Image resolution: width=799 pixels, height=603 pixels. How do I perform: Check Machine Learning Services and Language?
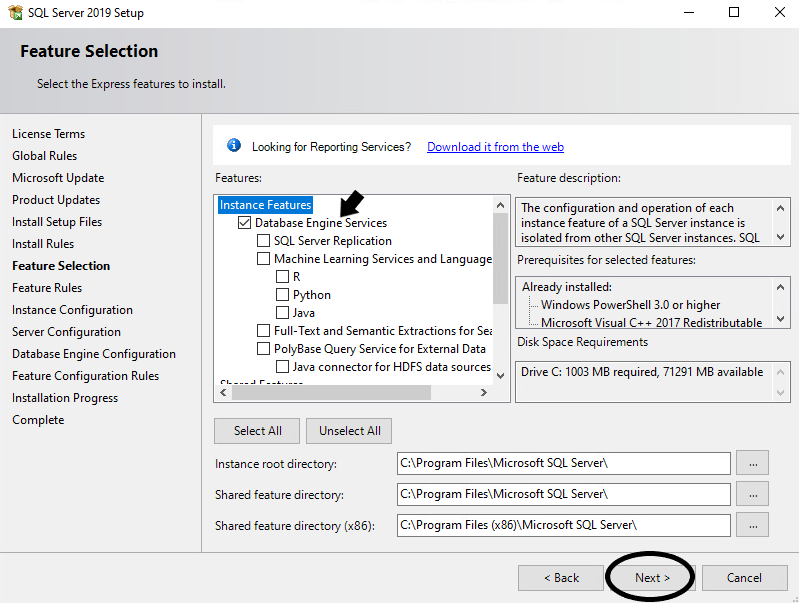click(x=263, y=258)
